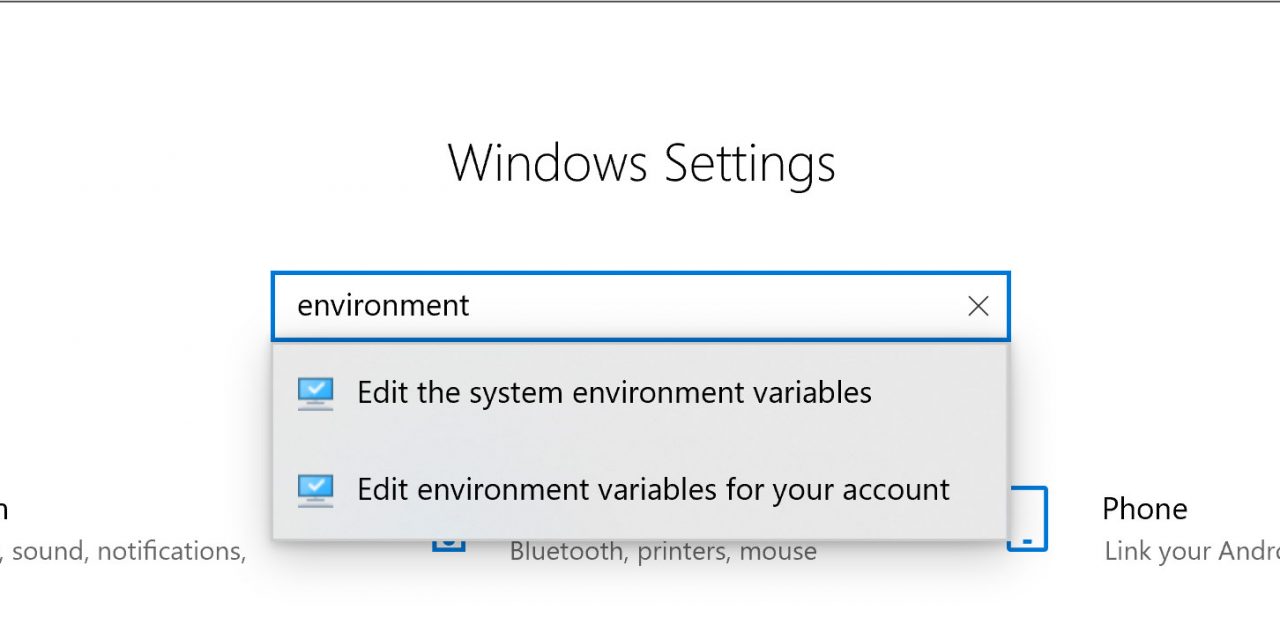Open 'Edit the system environment variables' suggestion

point(614,393)
